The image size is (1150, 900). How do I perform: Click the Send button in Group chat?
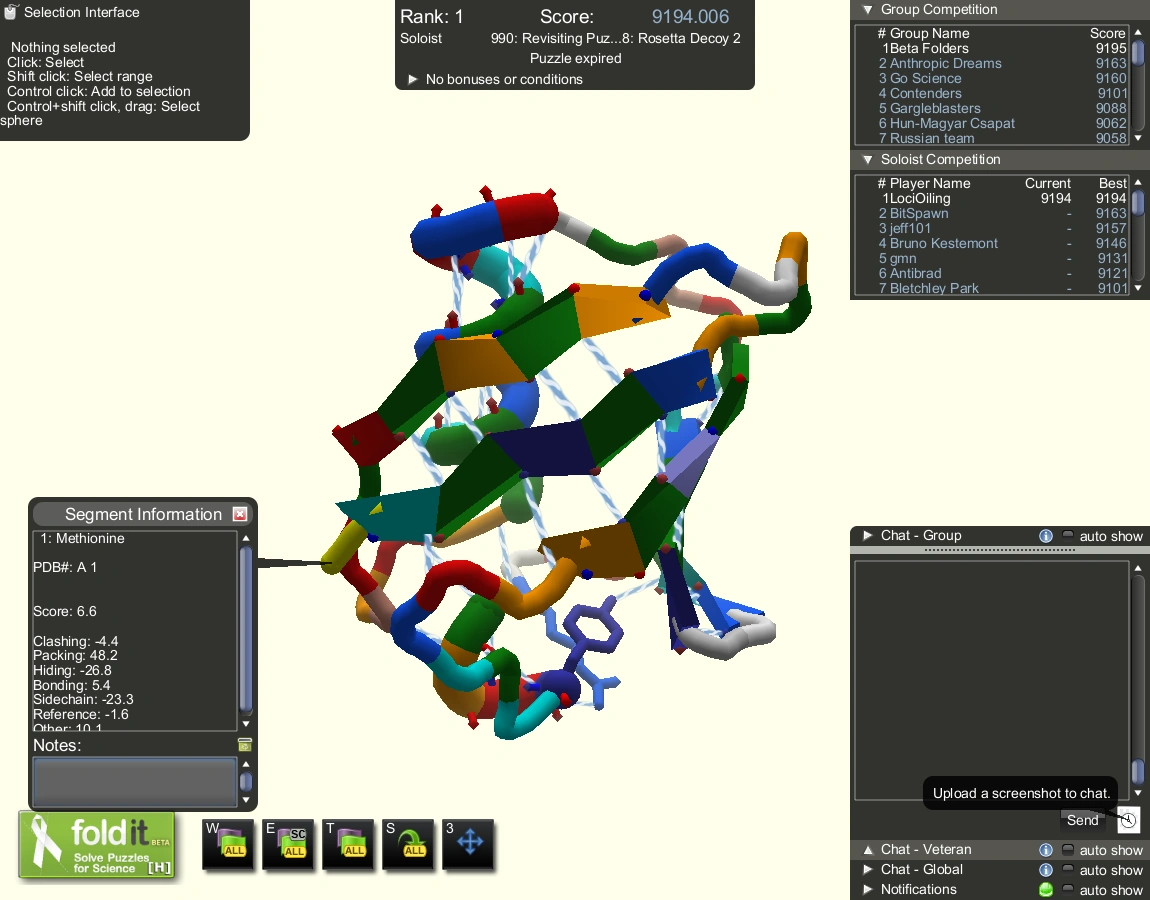click(1083, 820)
